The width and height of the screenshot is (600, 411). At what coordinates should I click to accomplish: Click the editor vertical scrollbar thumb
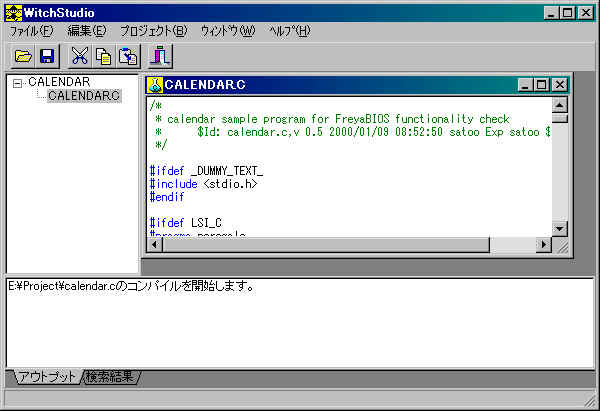point(559,117)
